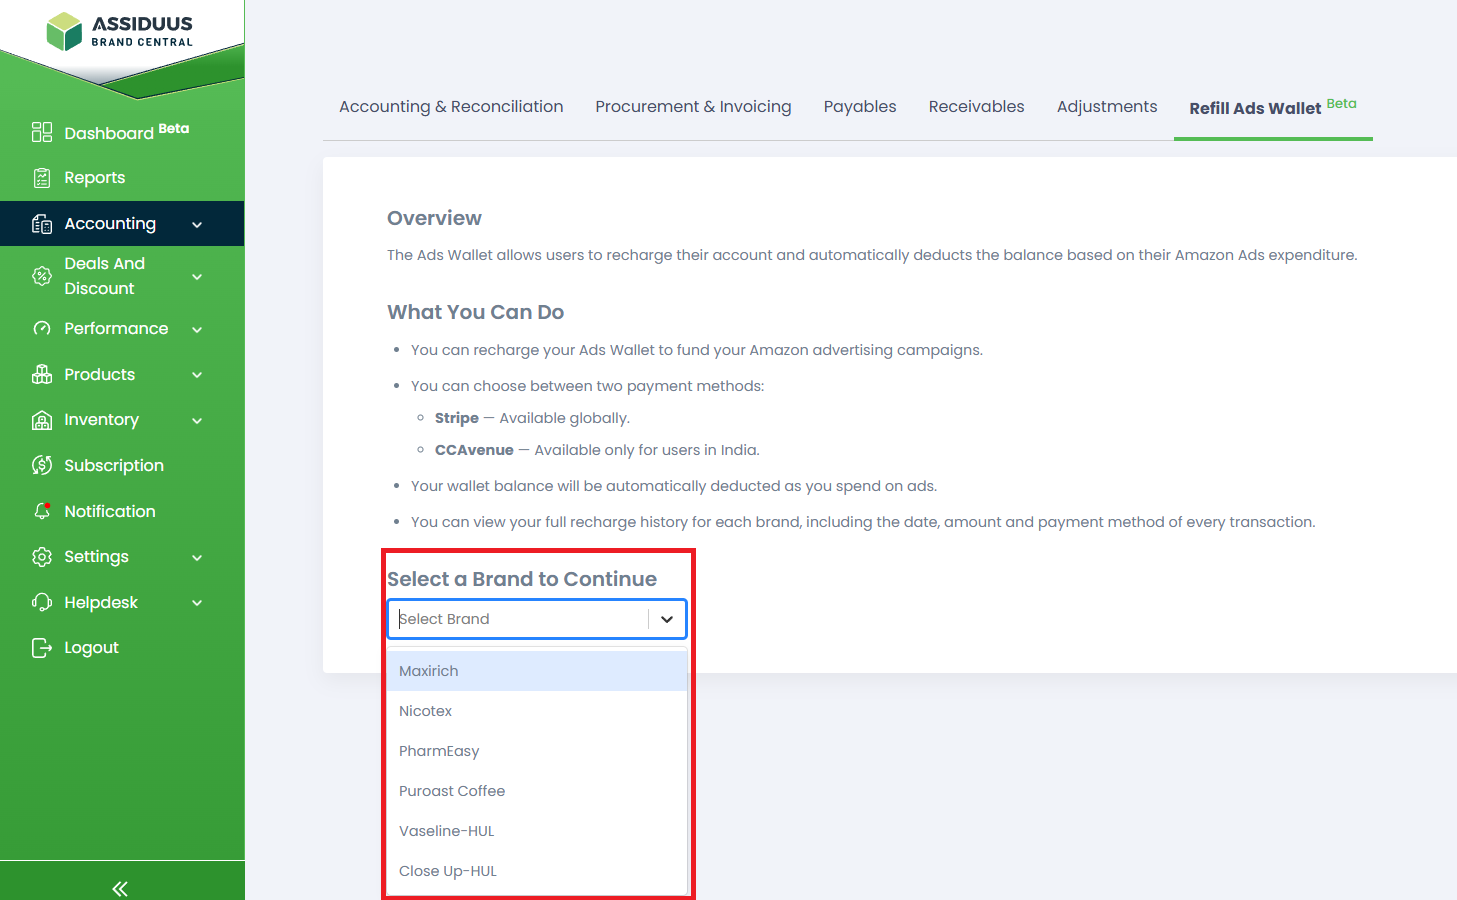The width and height of the screenshot is (1457, 900).
Task: Expand the Performance submenu arrow
Action: click(197, 329)
